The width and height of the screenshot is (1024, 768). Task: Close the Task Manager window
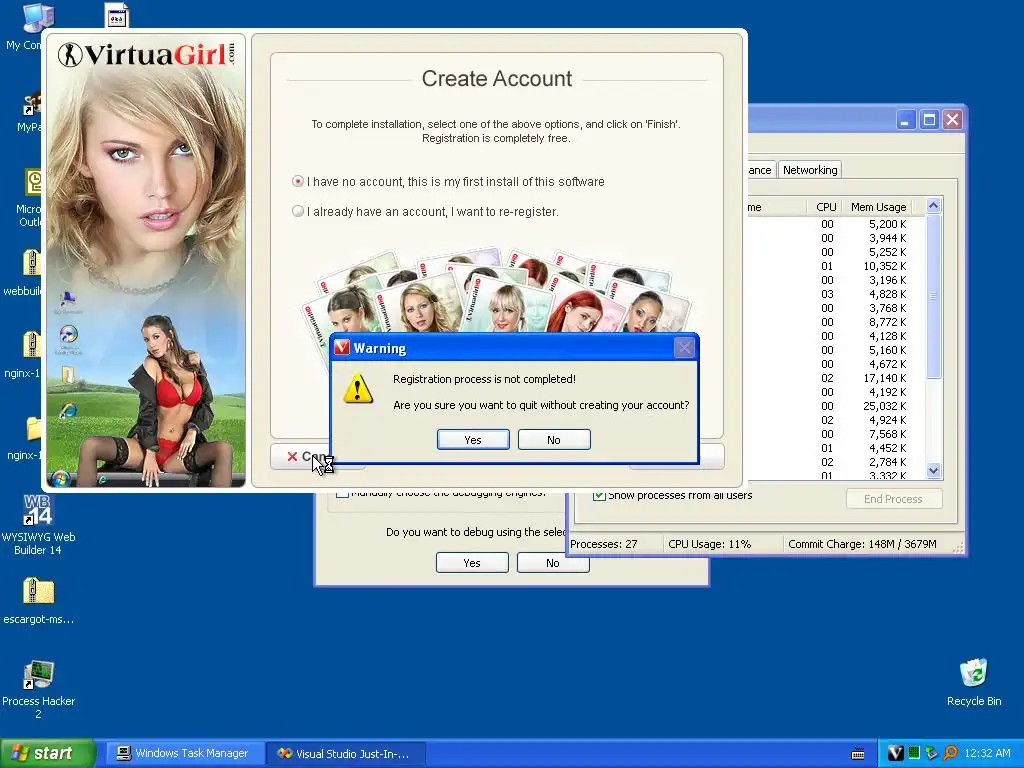(952, 120)
